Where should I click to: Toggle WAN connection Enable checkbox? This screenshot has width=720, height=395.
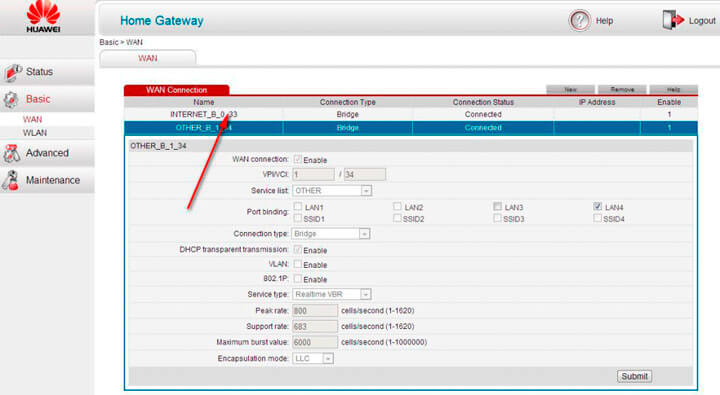pyautogui.click(x=298, y=159)
